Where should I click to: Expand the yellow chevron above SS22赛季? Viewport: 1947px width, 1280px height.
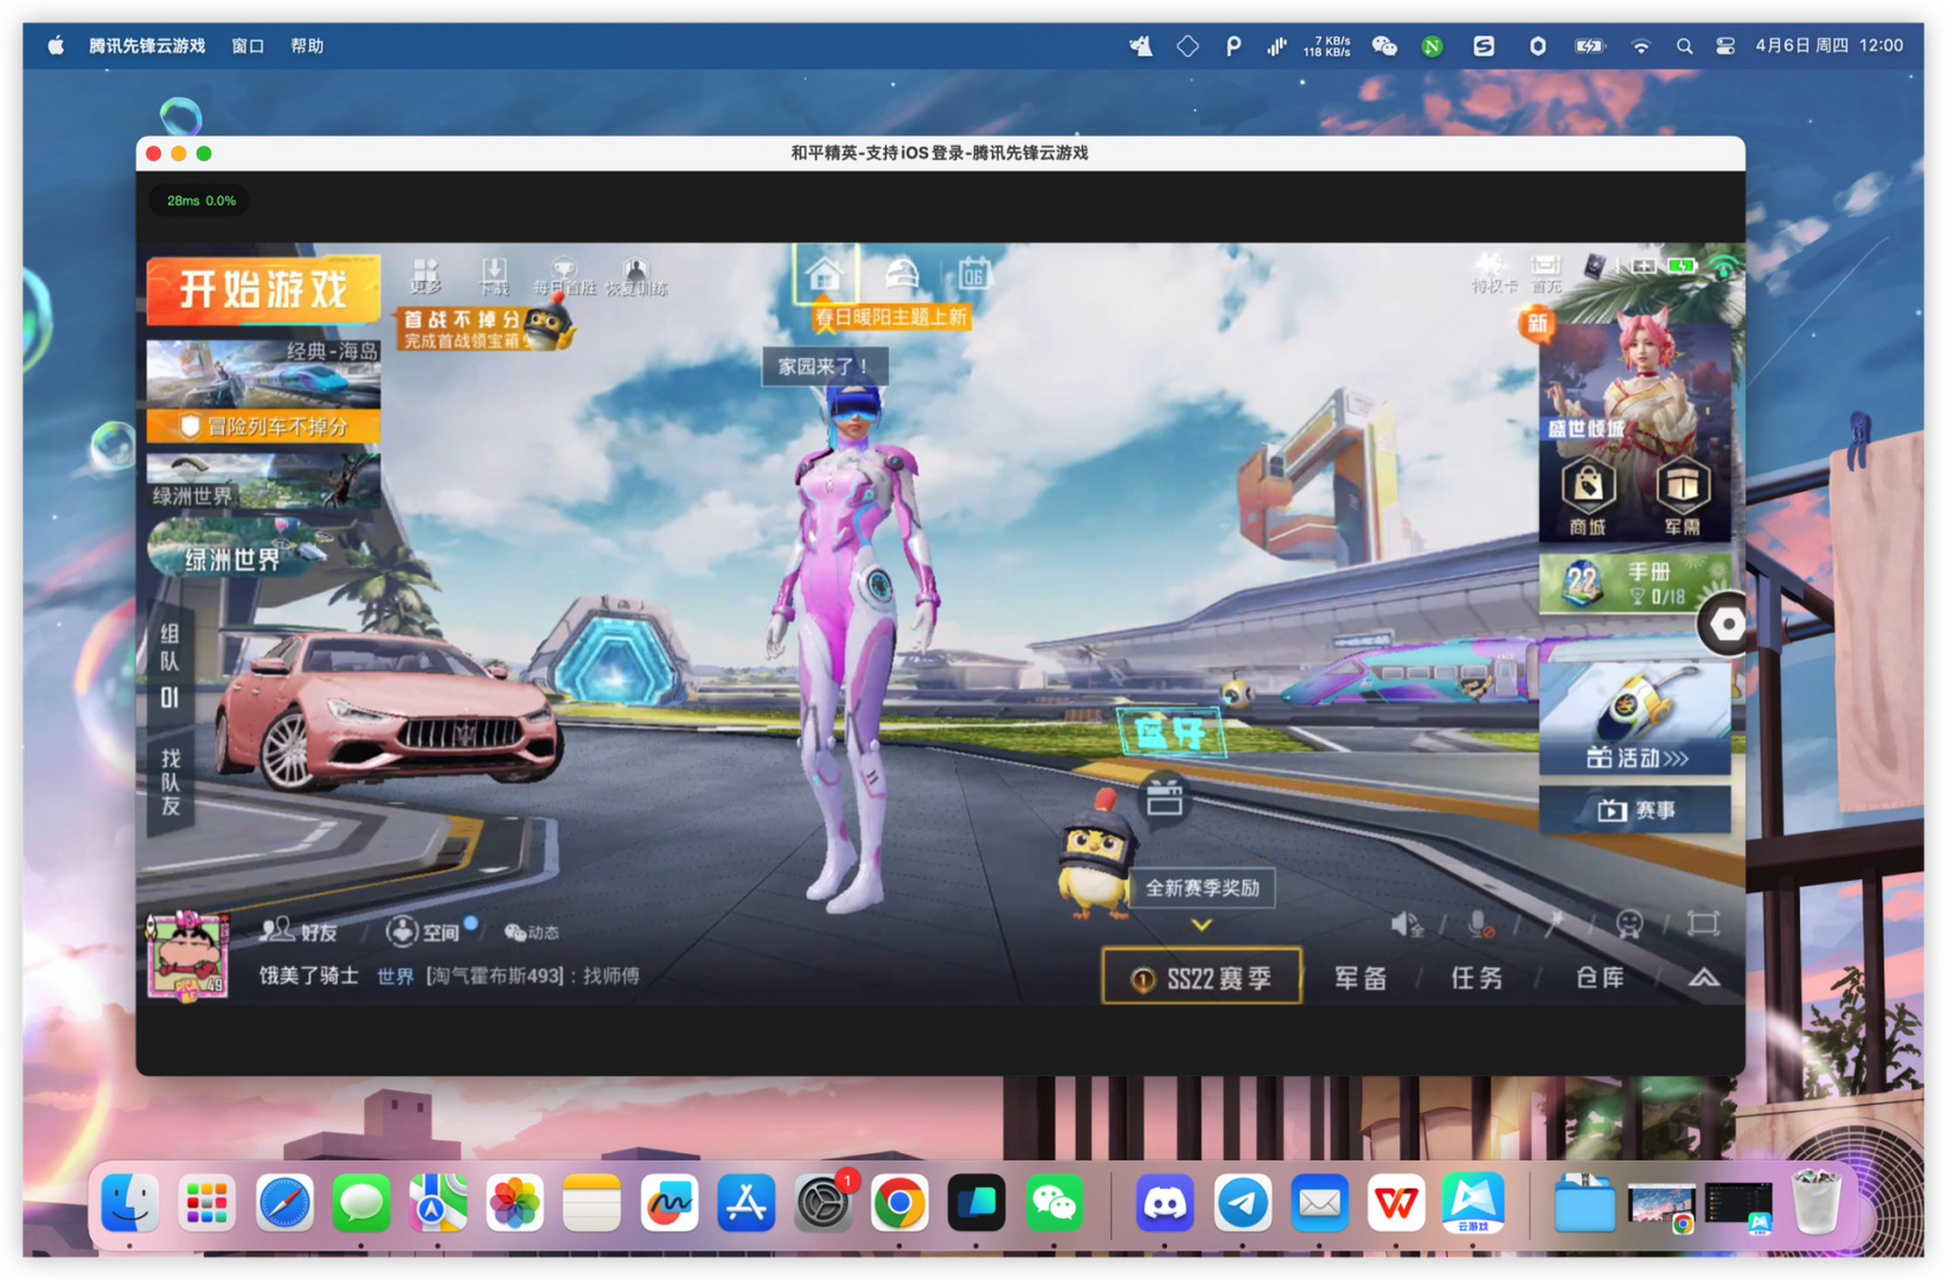pyautogui.click(x=1201, y=925)
